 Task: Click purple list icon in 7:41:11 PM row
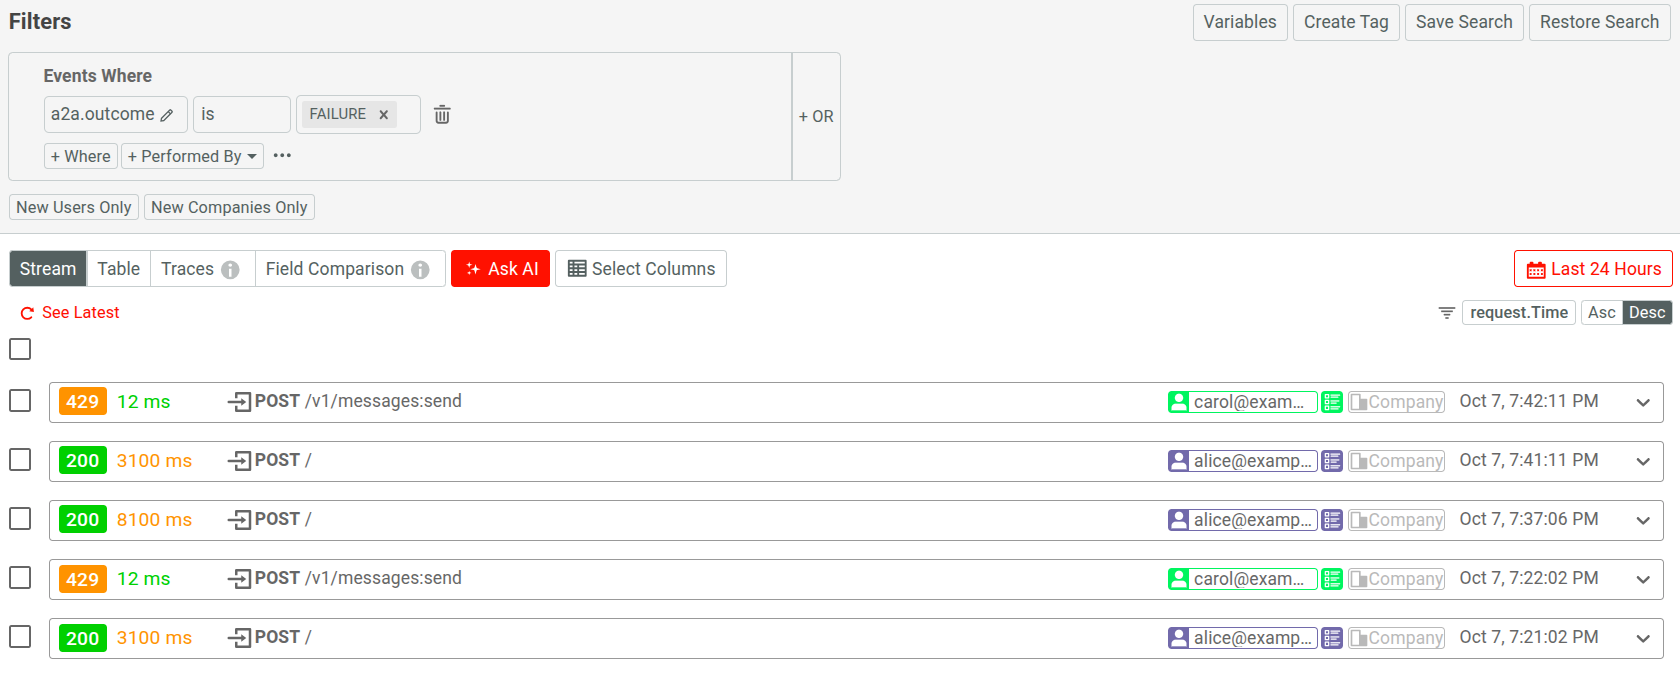(1331, 461)
